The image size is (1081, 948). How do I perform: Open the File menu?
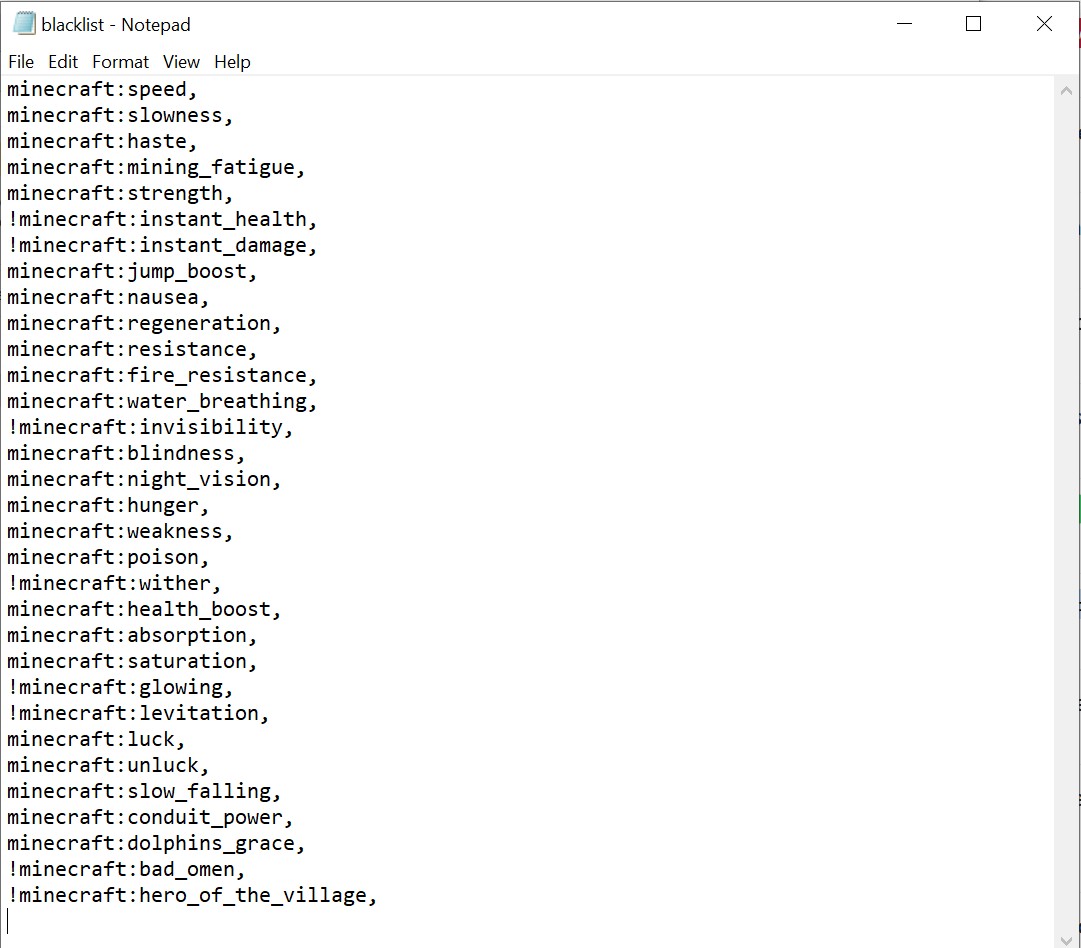(x=21, y=62)
